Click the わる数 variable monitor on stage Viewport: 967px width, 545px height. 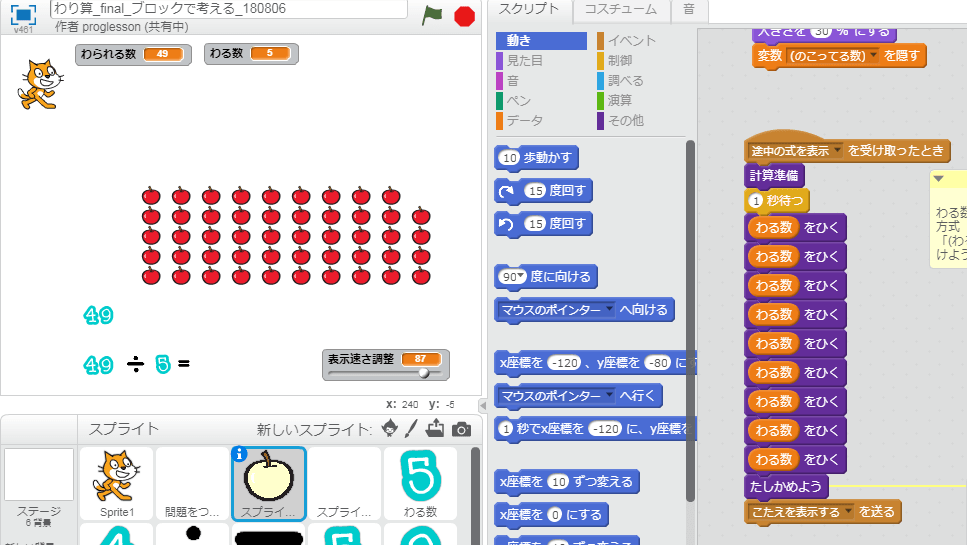(x=251, y=54)
